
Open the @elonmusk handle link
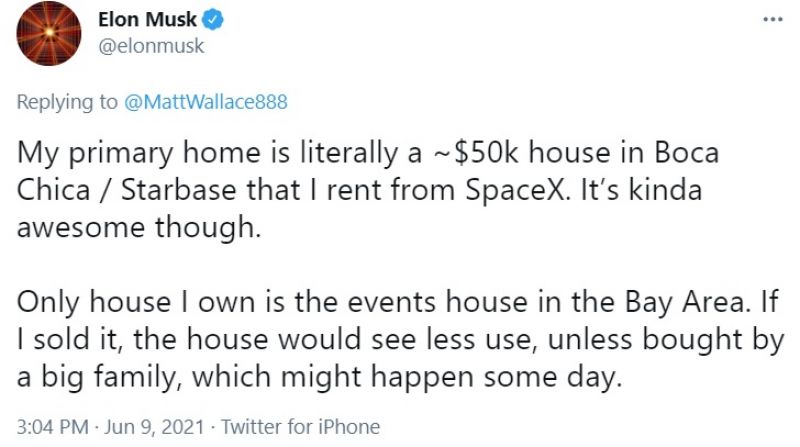click(x=151, y=46)
